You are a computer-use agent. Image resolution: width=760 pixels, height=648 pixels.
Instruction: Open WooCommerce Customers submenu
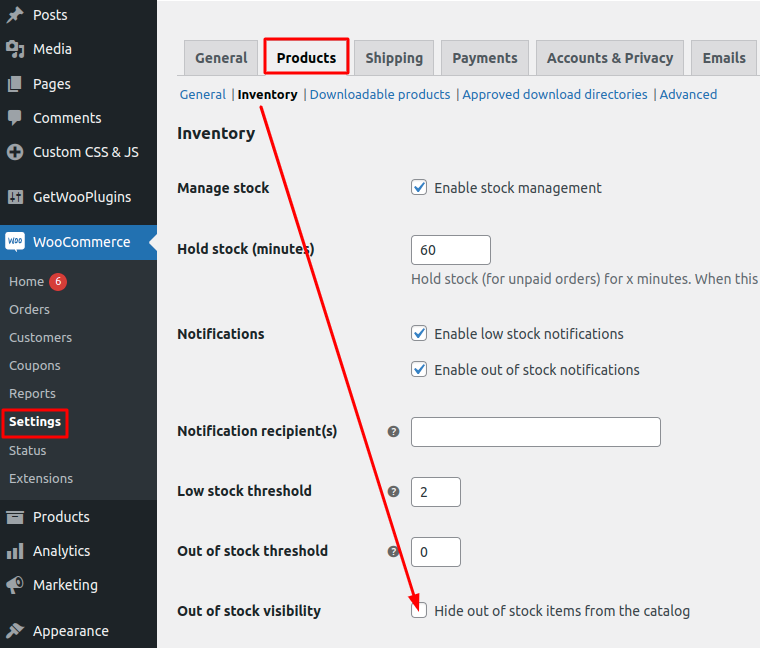click(40, 337)
